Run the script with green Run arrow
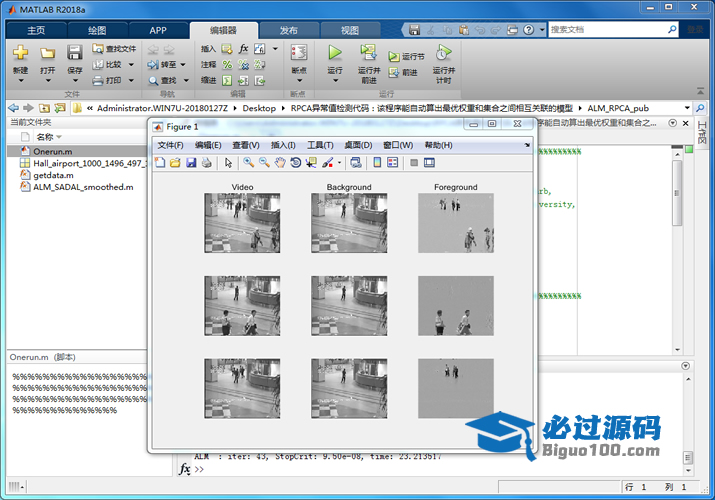 click(335, 53)
